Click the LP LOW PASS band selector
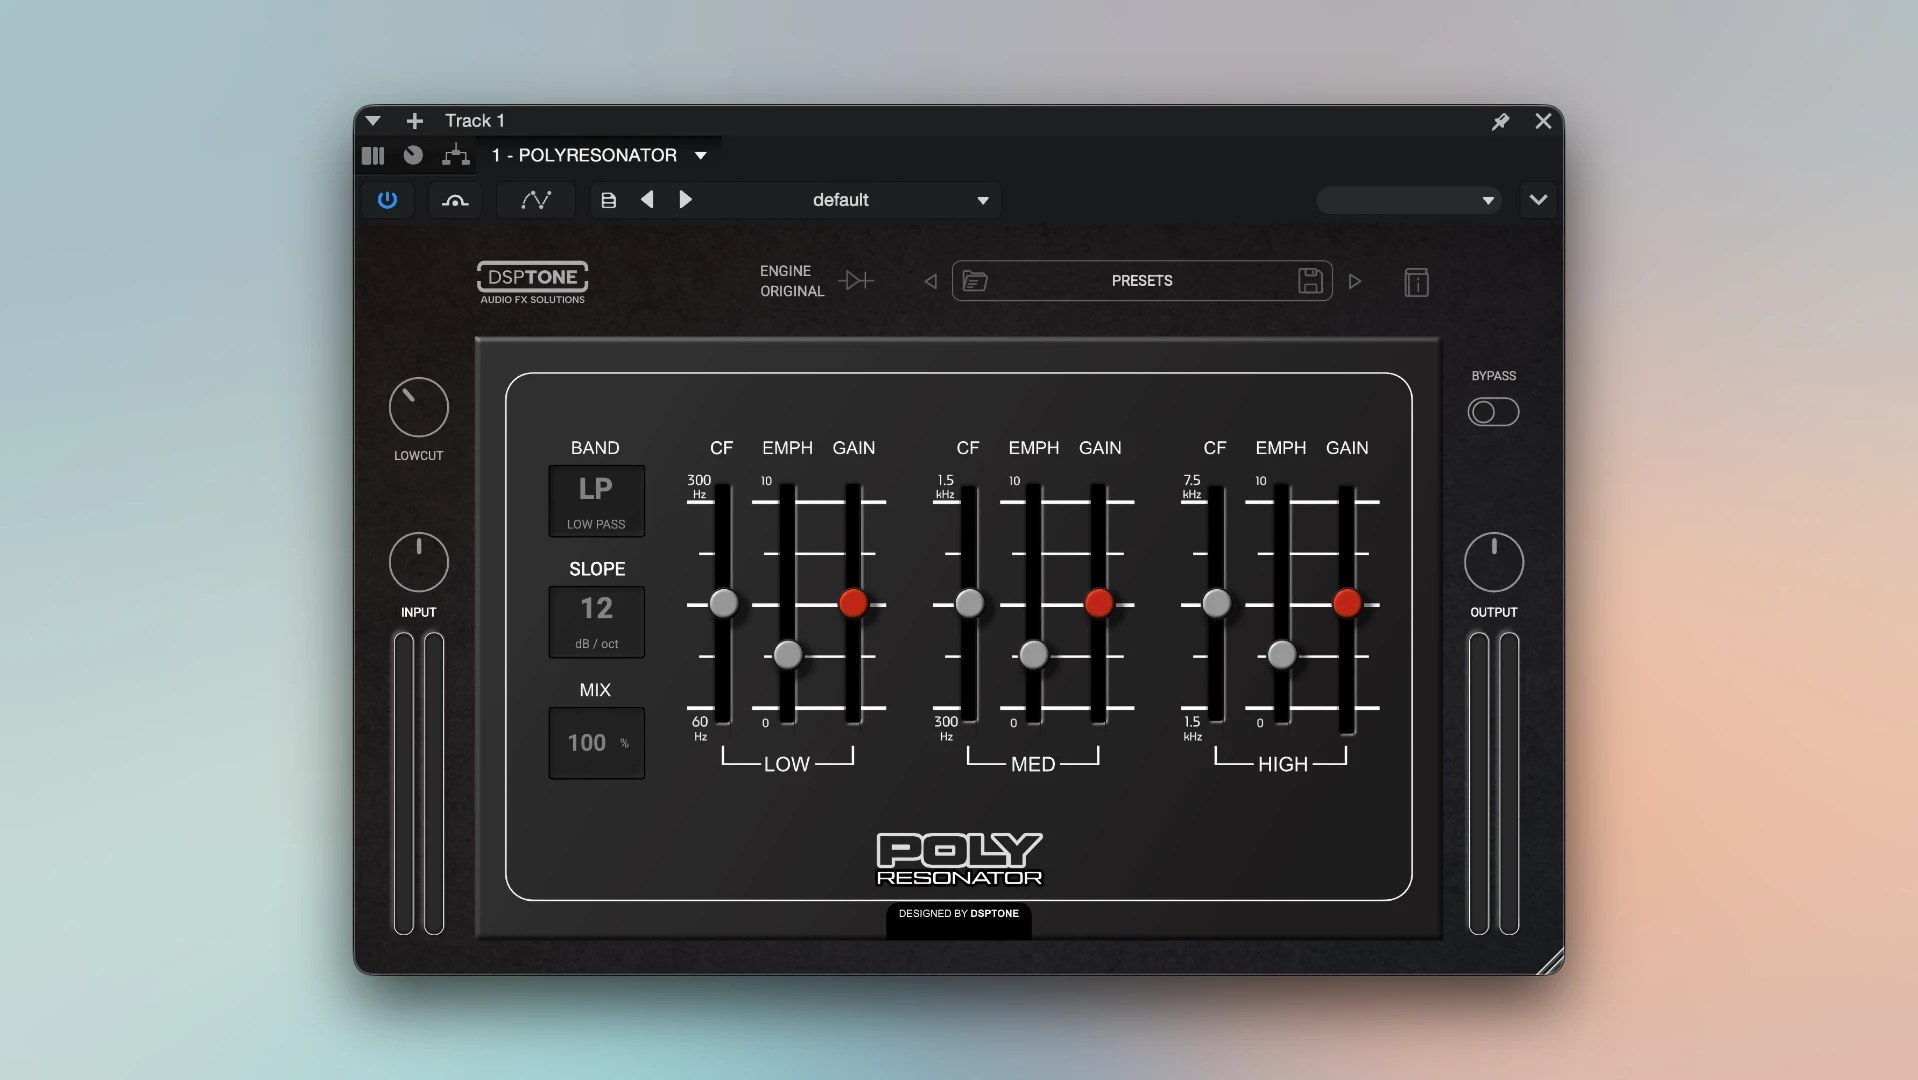The width and height of the screenshot is (1918, 1080). pyautogui.click(x=596, y=501)
